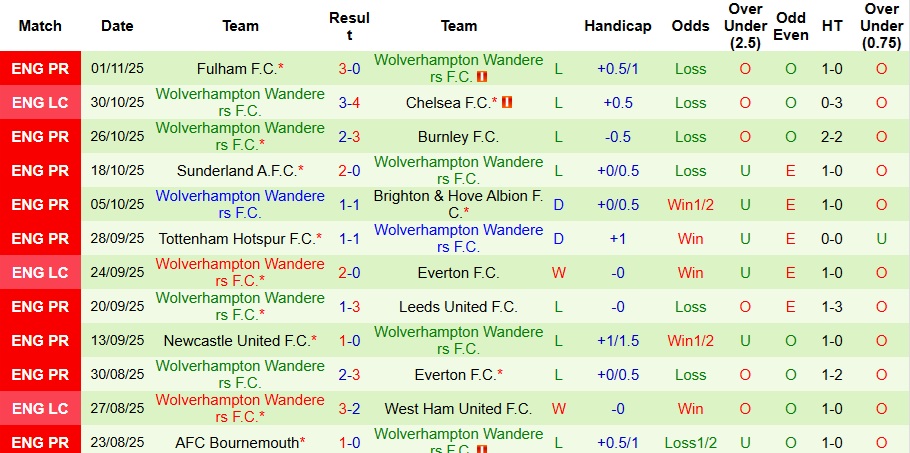Open Burnley F.C. team link
The image size is (910, 453).
coord(458,137)
